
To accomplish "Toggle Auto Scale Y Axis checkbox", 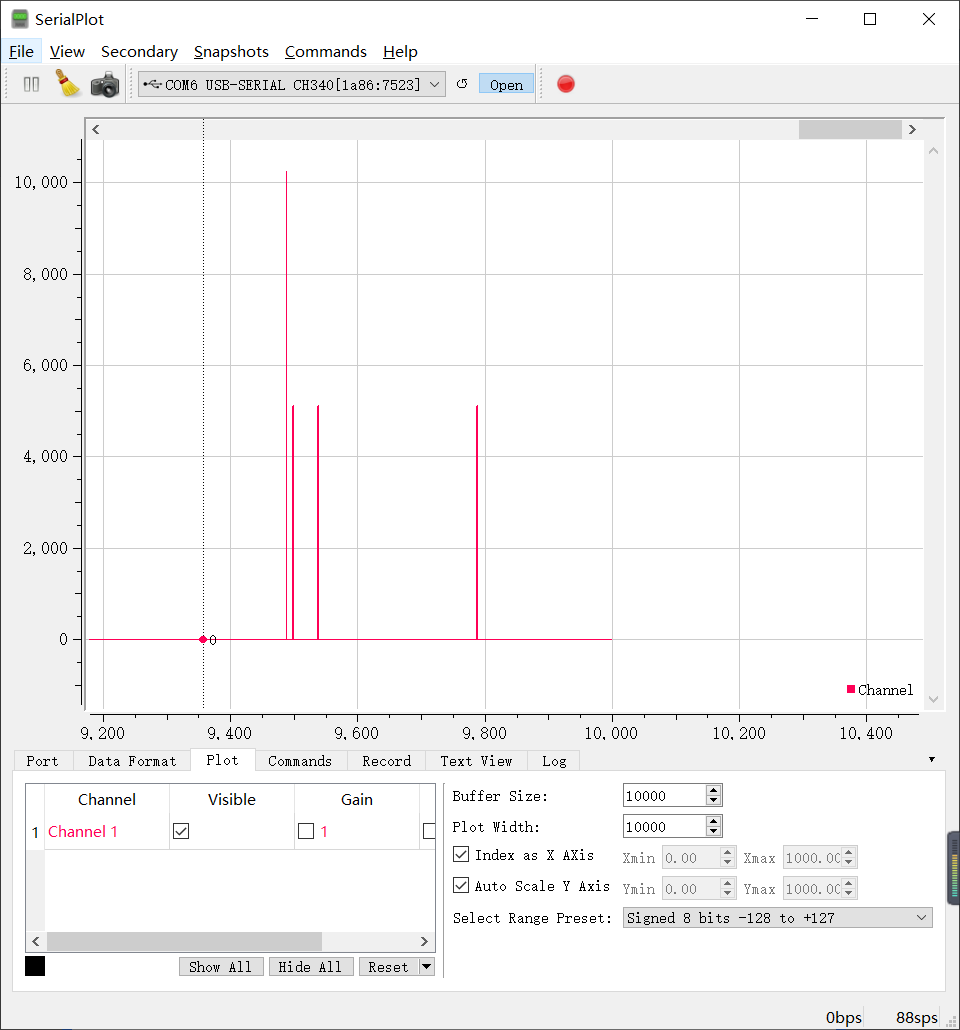I will (461, 885).
